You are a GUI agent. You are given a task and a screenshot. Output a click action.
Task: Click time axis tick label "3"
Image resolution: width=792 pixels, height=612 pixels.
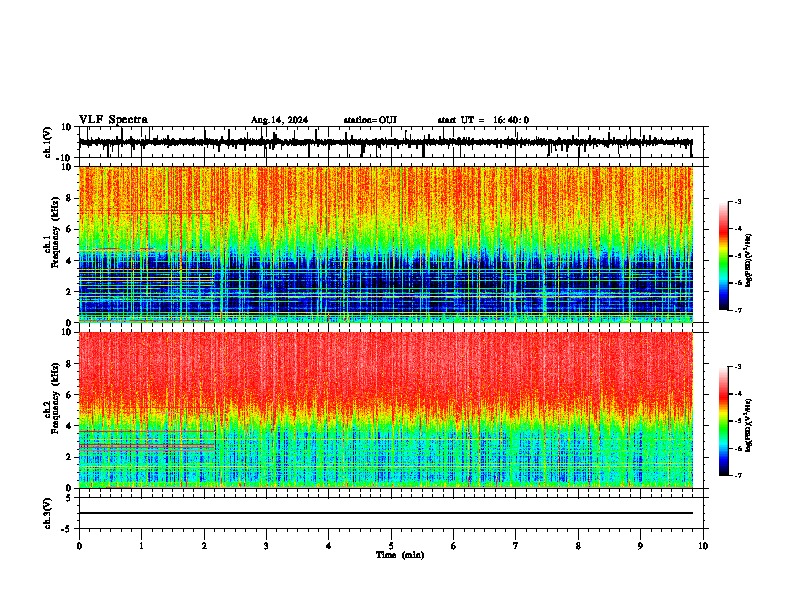pos(266,546)
